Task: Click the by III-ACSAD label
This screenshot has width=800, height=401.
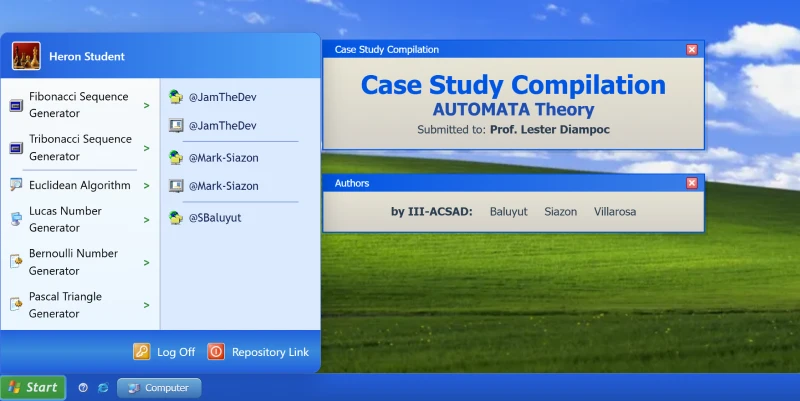Action: (x=432, y=212)
